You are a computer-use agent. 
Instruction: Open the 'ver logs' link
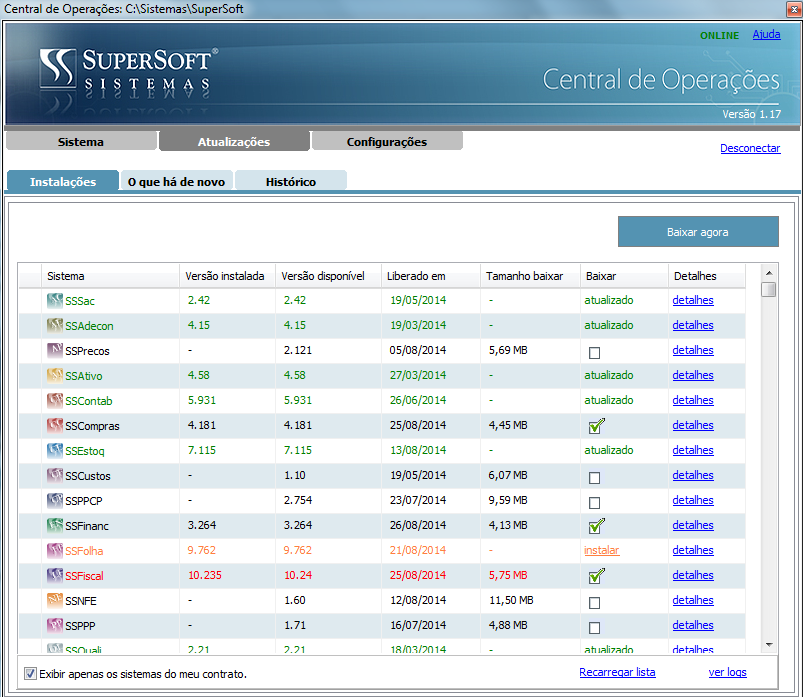[727, 672]
